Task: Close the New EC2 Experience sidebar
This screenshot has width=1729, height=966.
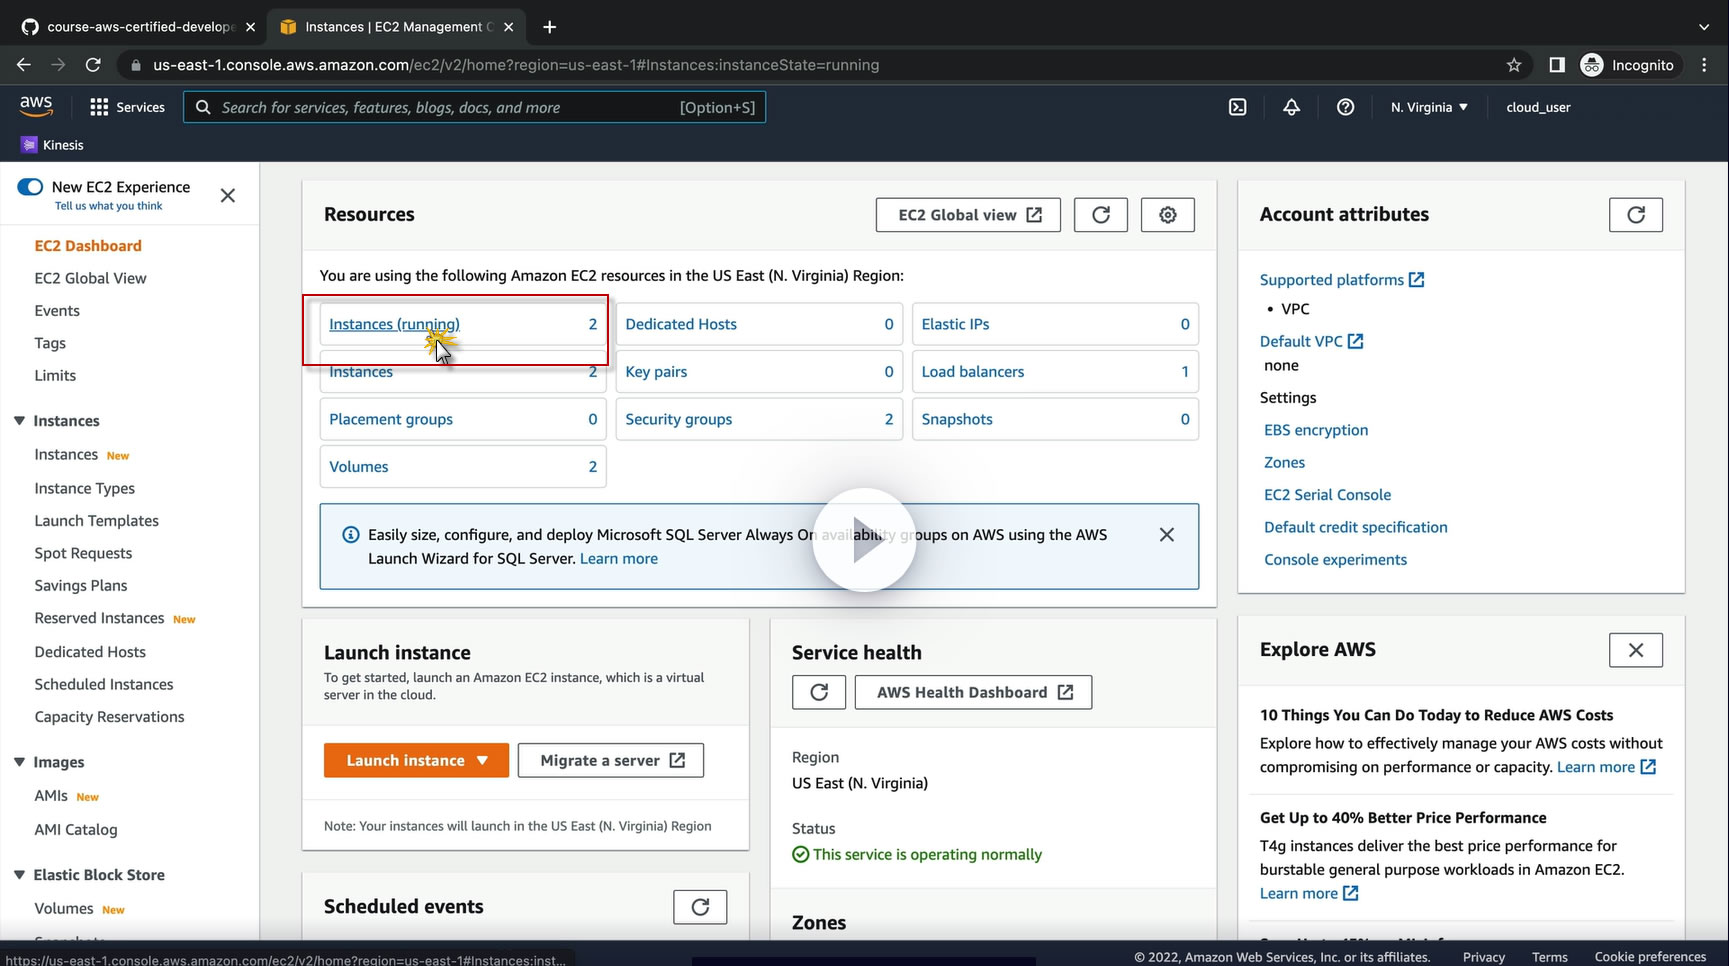Action: point(228,195)
